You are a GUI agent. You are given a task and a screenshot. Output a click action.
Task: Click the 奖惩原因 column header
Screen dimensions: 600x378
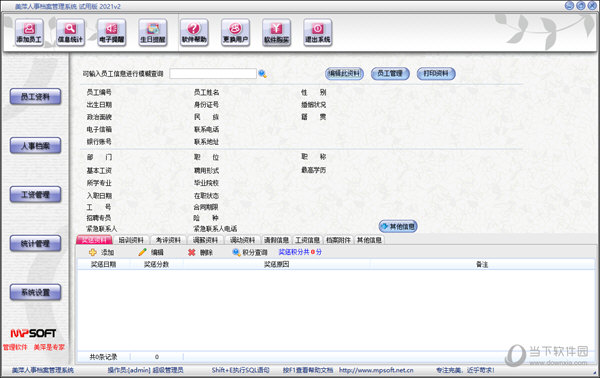tap(276, 264)
